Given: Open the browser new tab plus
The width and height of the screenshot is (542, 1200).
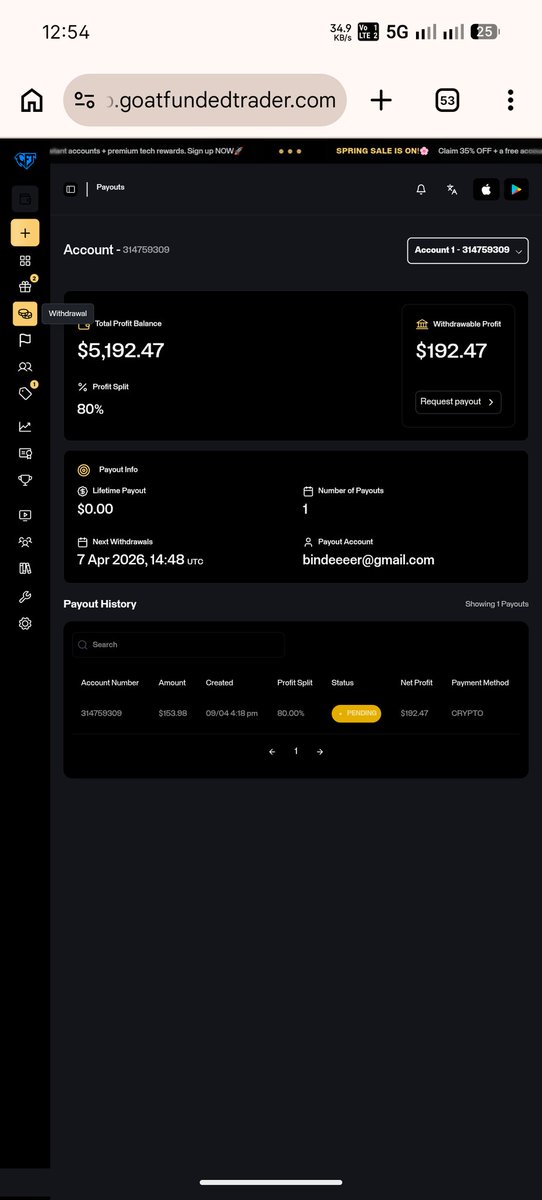Looking at the screenshot, I should click(x=381, y=100).
